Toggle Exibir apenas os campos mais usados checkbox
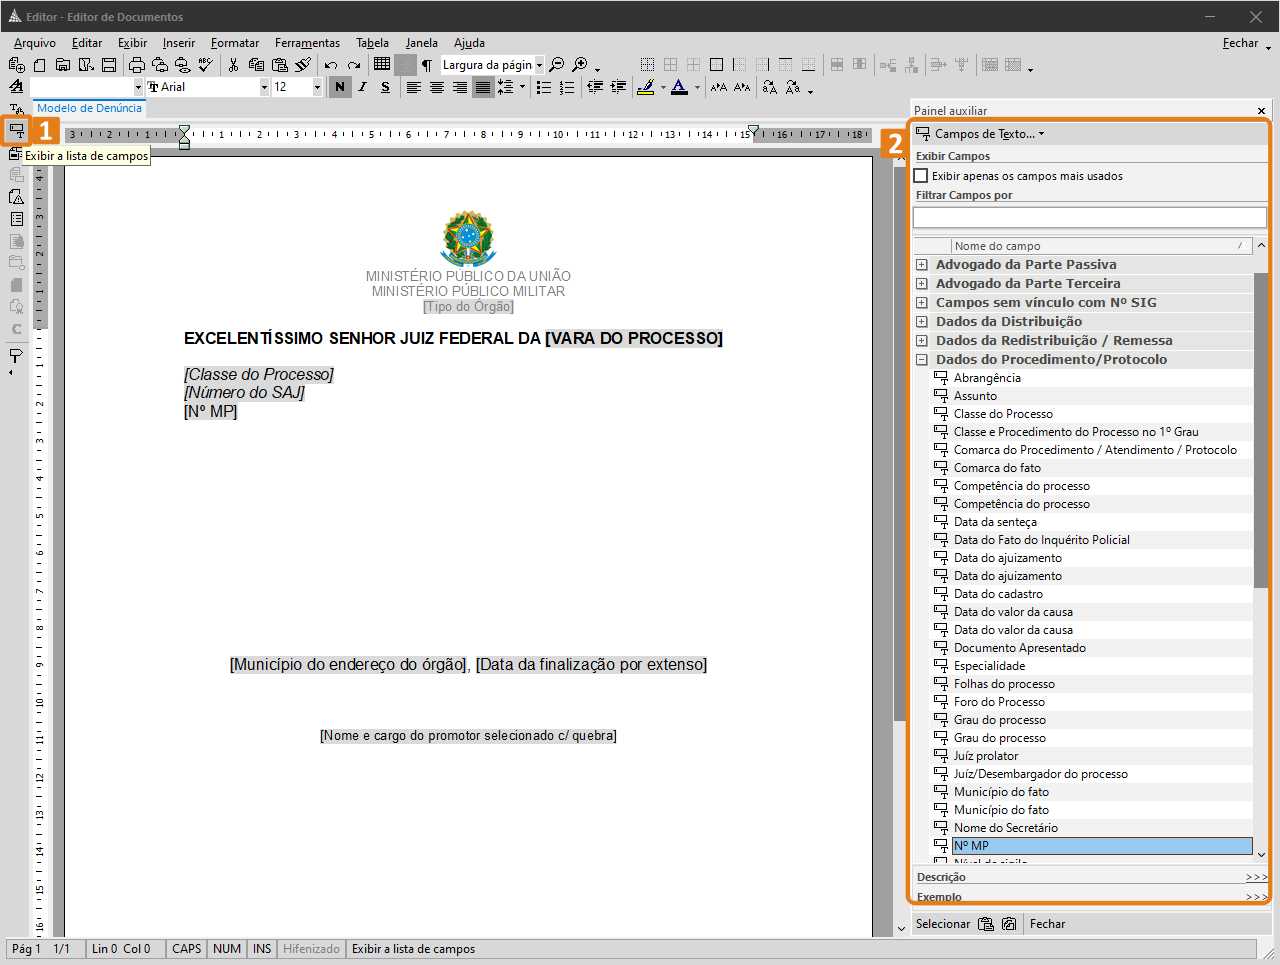 921,176
